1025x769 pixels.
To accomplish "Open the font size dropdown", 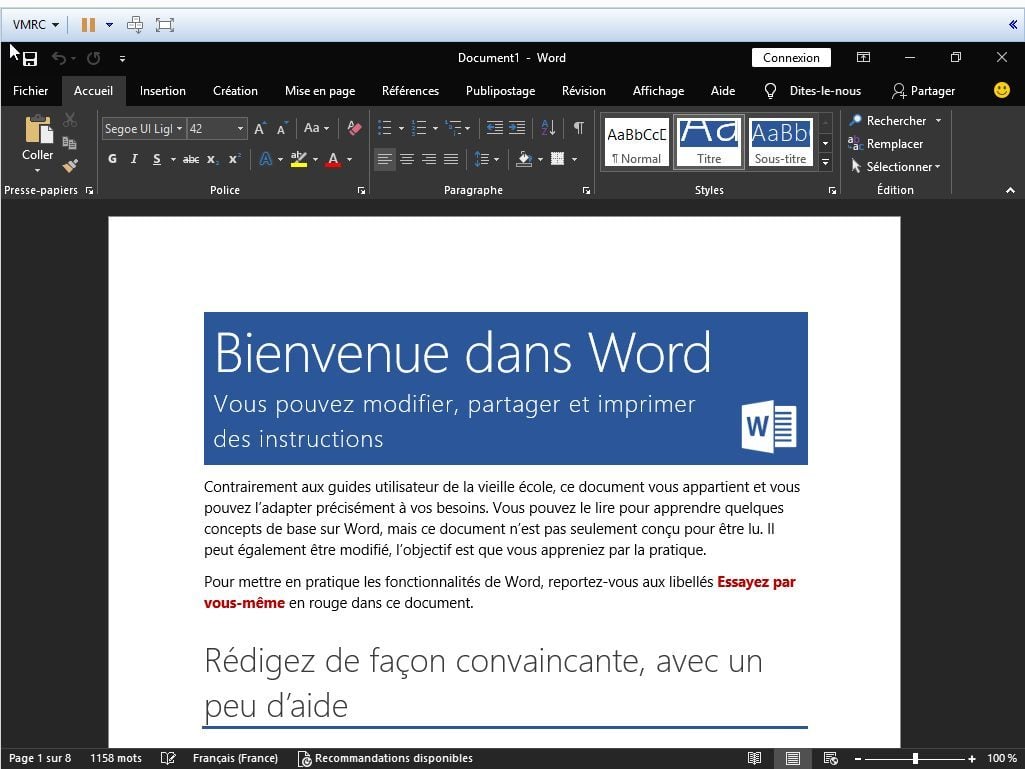I will [x=240, y=129].
